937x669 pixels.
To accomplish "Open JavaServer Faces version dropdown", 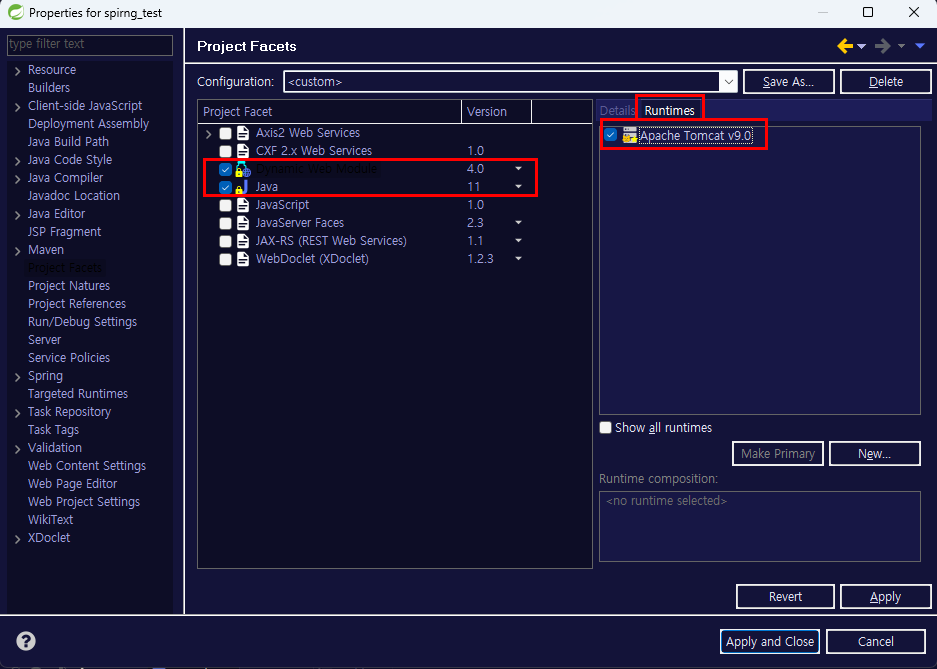I will point(518,223).
